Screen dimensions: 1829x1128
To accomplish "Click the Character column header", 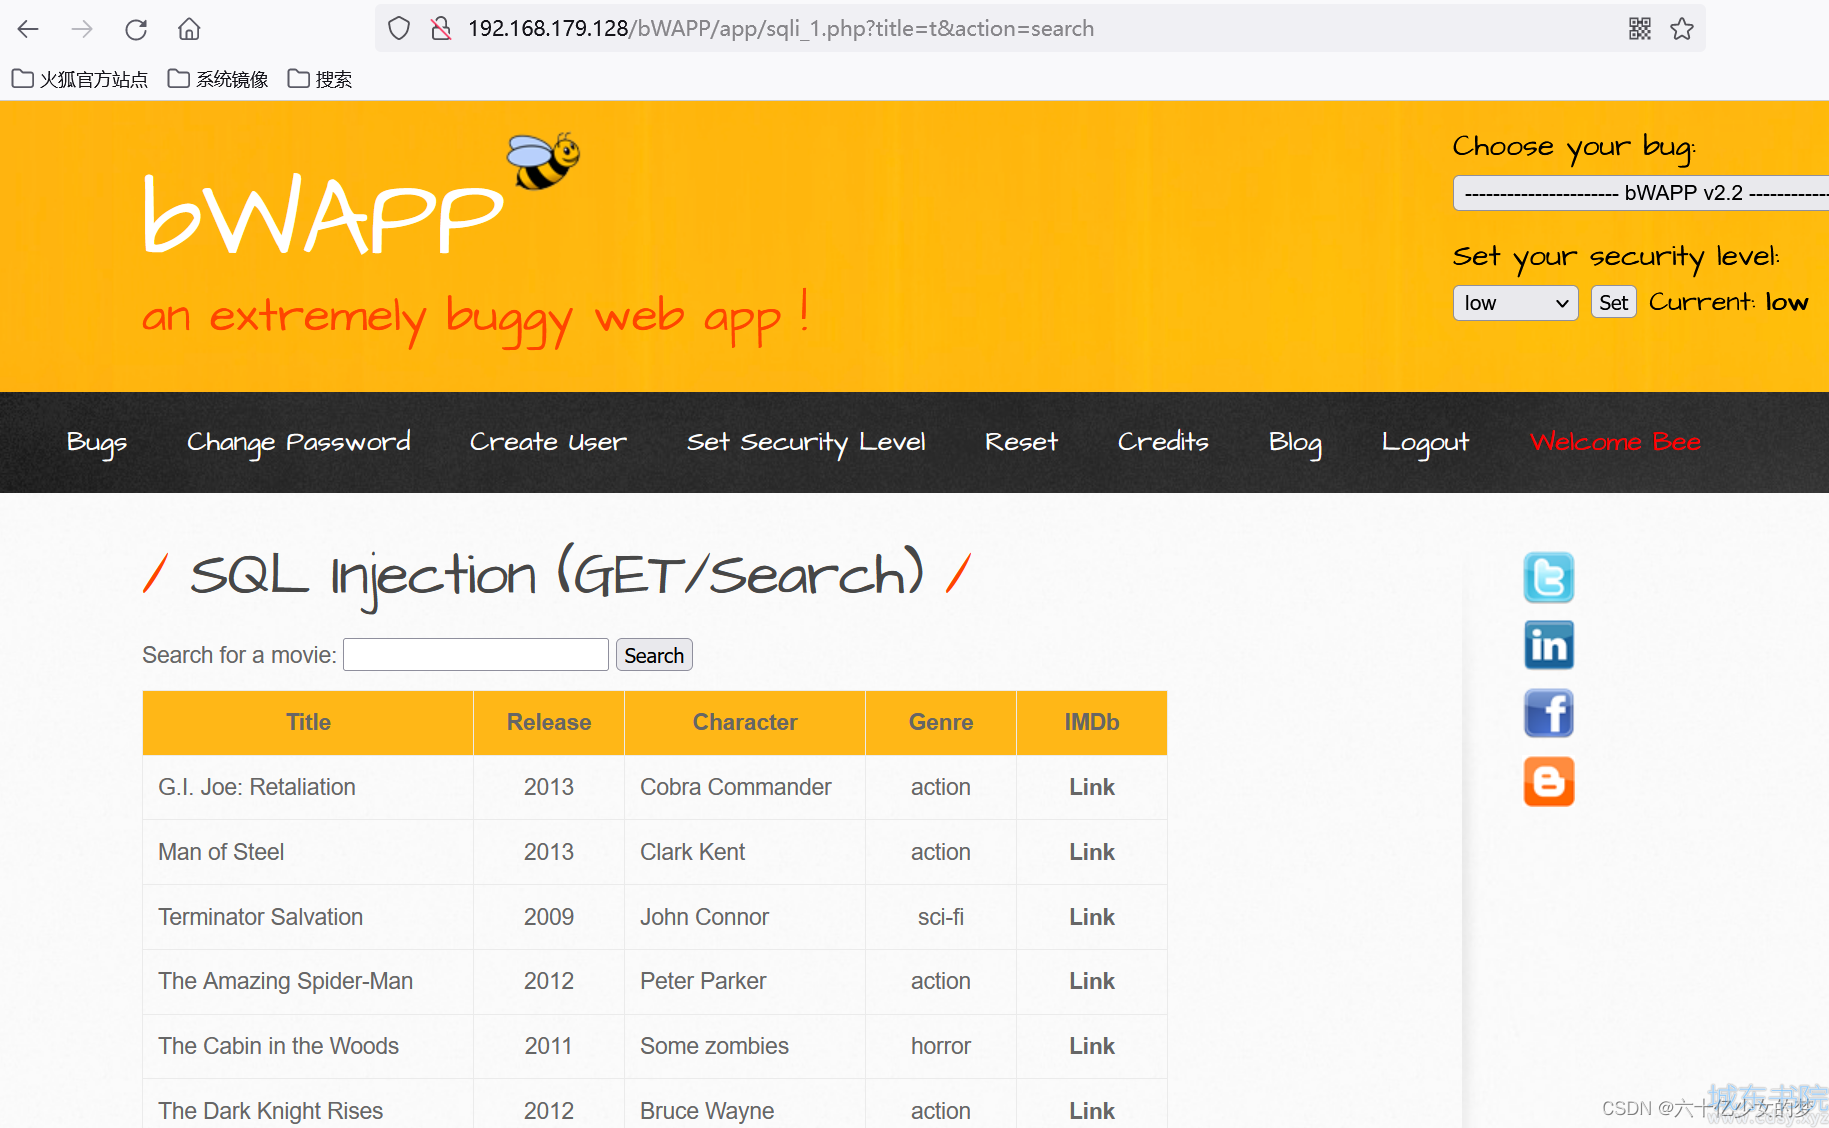I will [745, 723].
